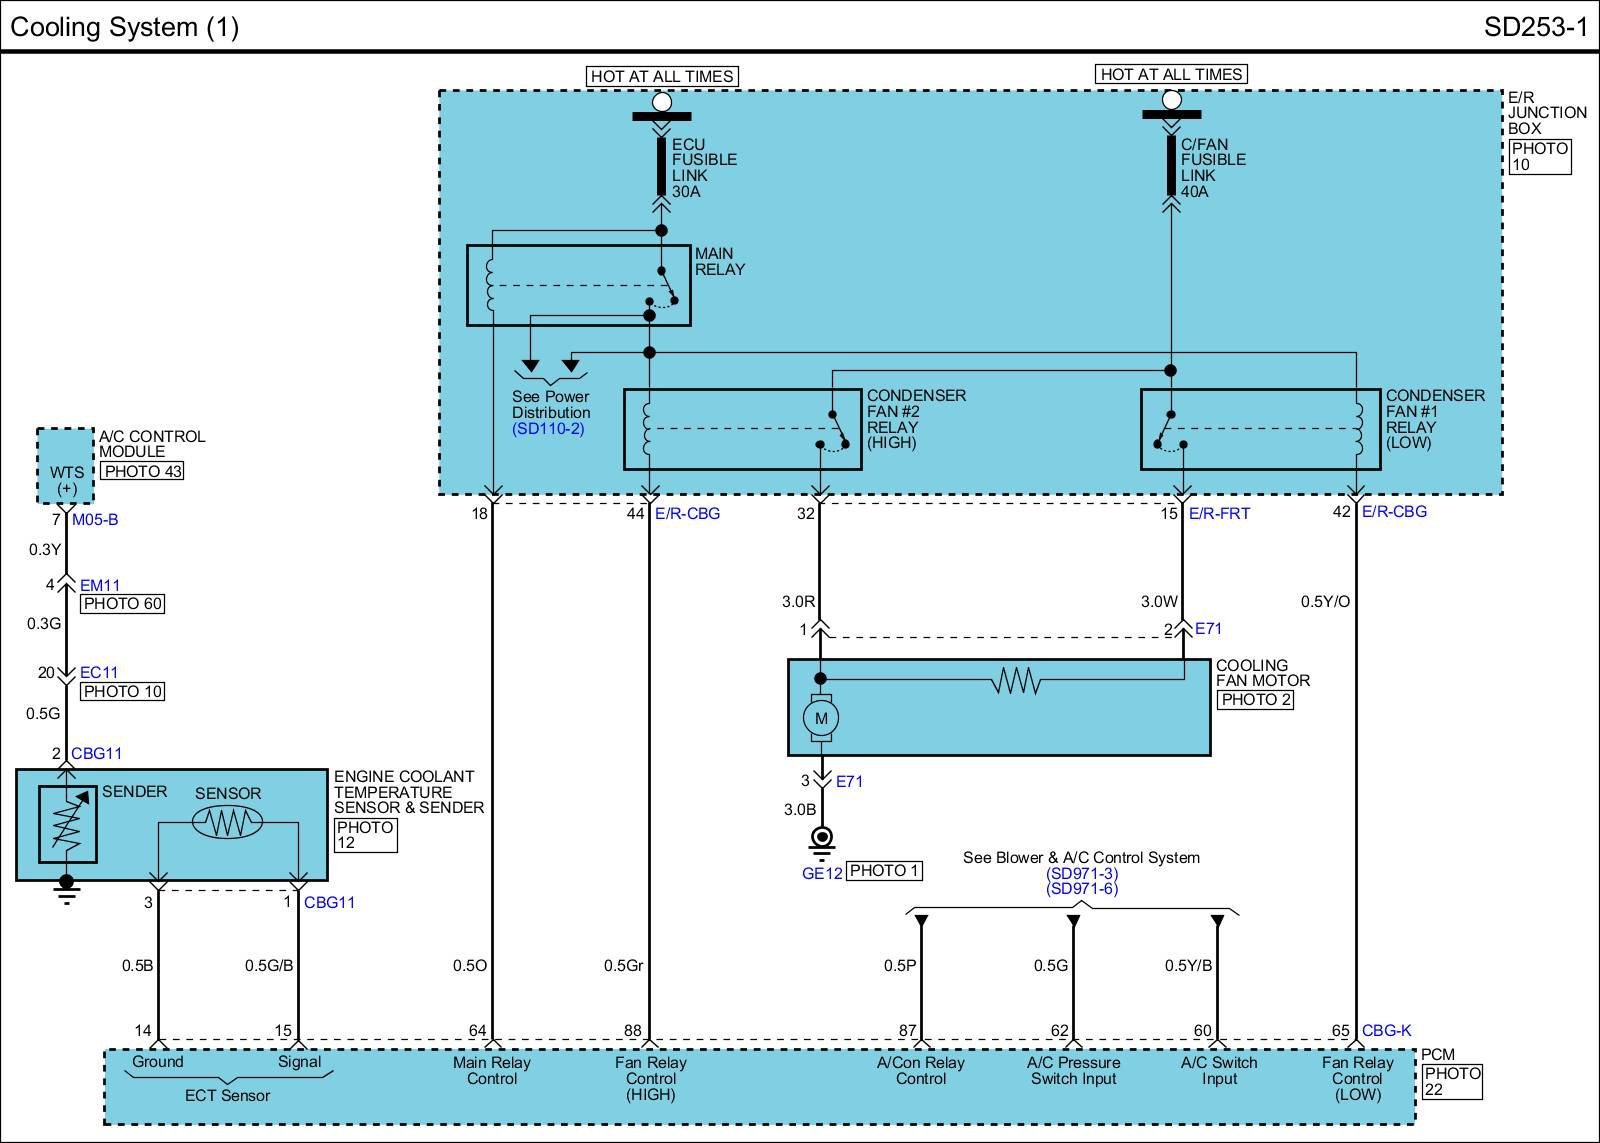Click the condenser fan #1 relay symbol
The height and width of the screenshot is (1143, 1600).
1260,429
